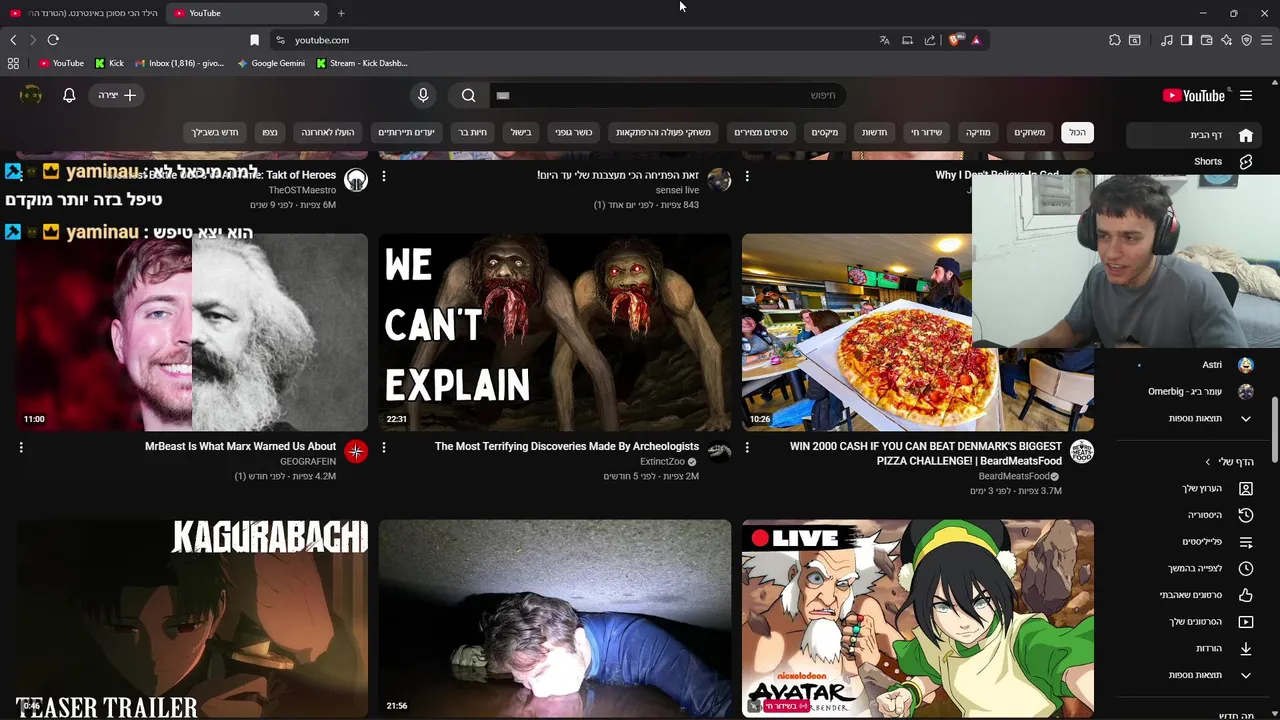Click the search magnifier button
This screenshot has width=1280, height=720.
[468, 95]
